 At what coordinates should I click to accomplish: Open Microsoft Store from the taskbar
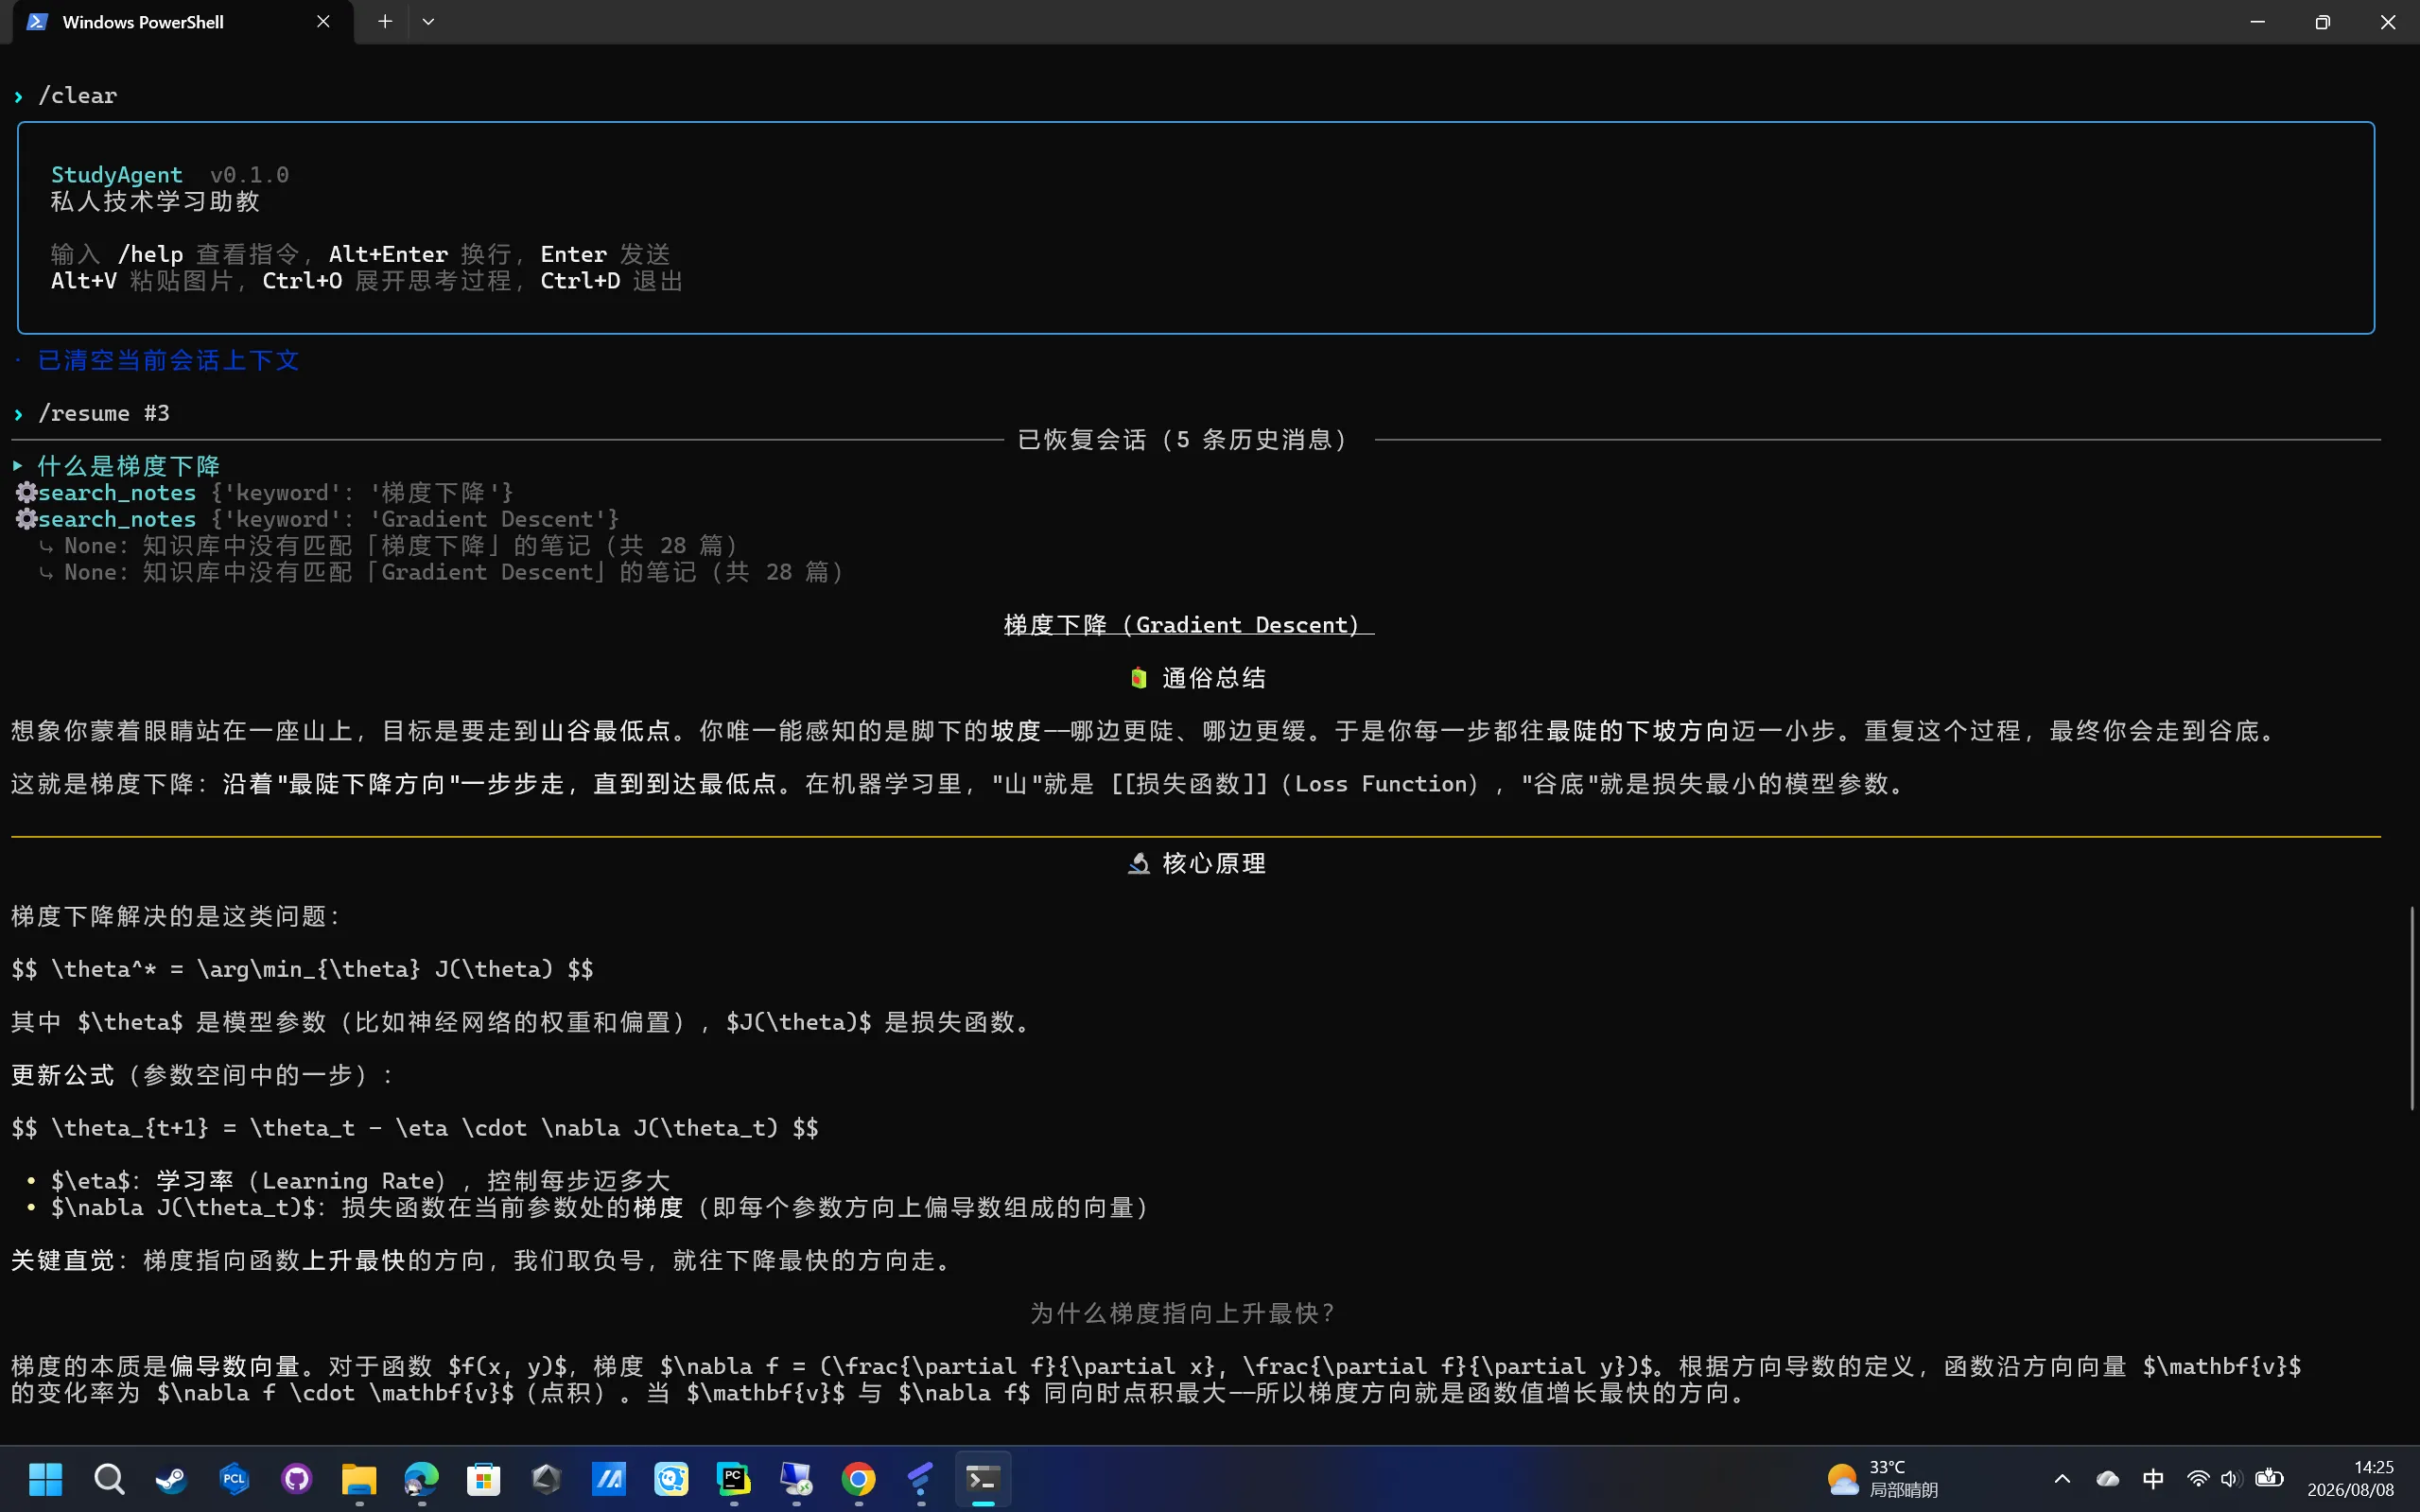[484, 1478]
